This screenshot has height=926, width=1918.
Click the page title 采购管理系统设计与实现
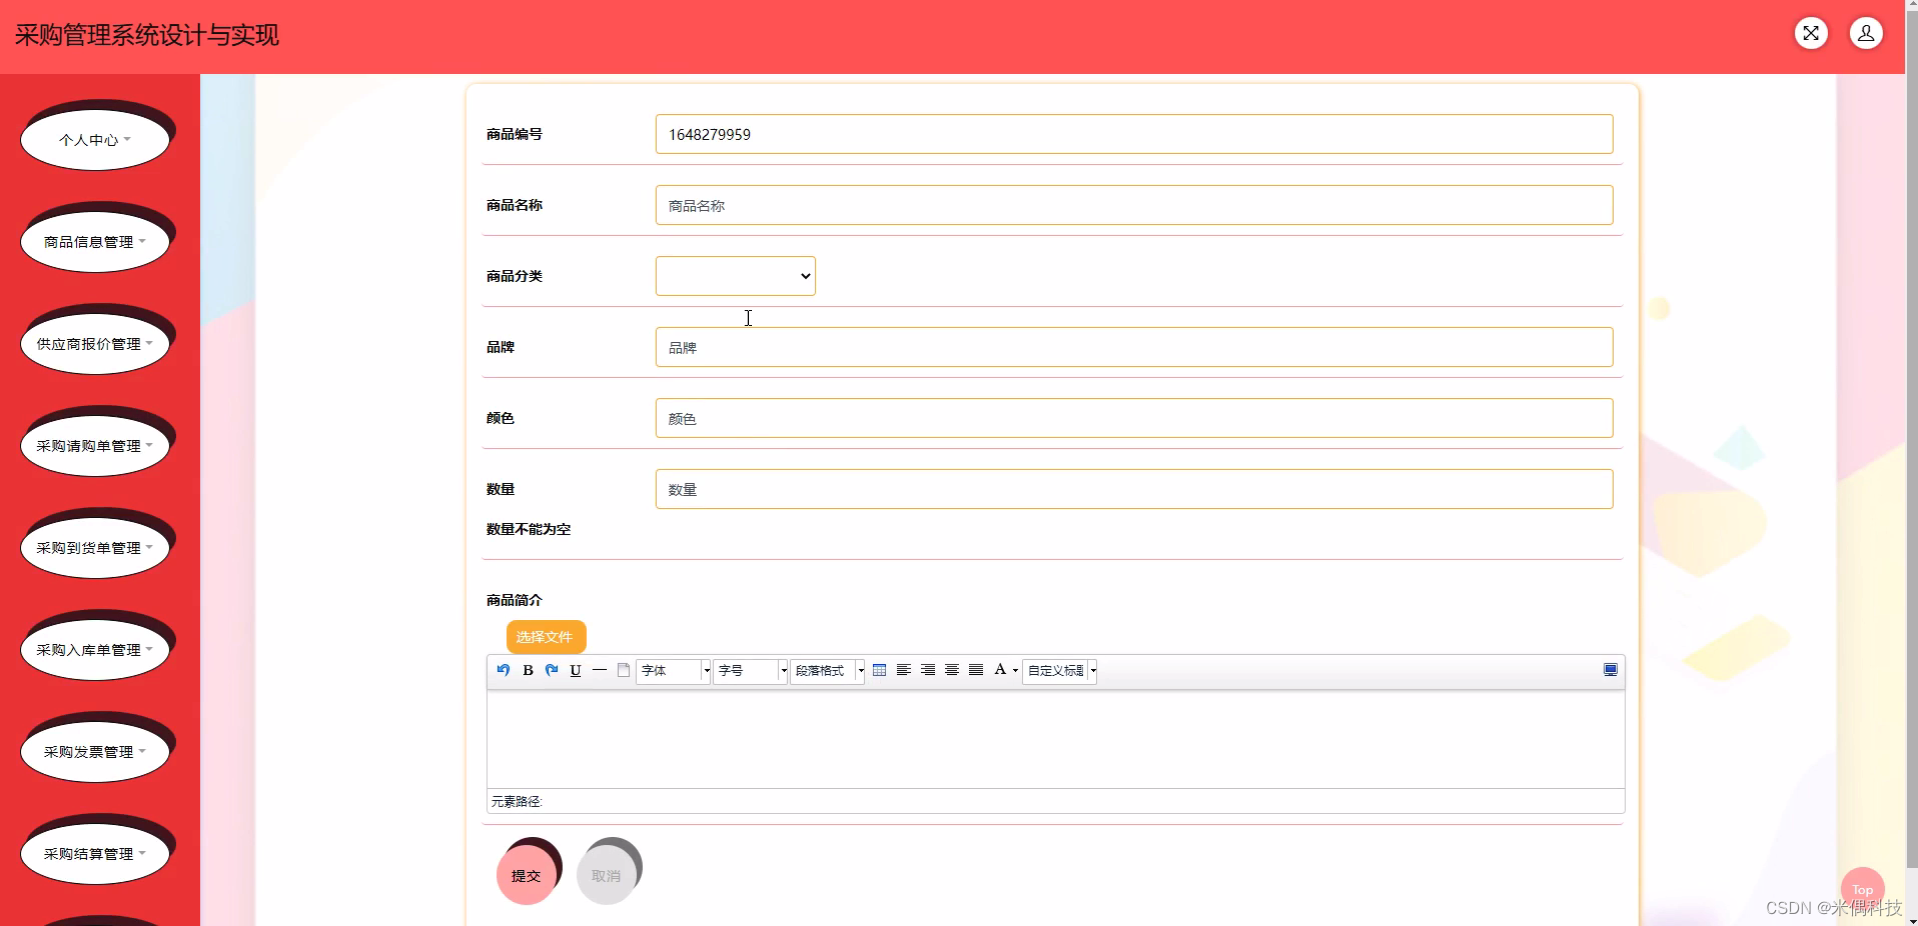pyautogui.click(x=147, y=35)
